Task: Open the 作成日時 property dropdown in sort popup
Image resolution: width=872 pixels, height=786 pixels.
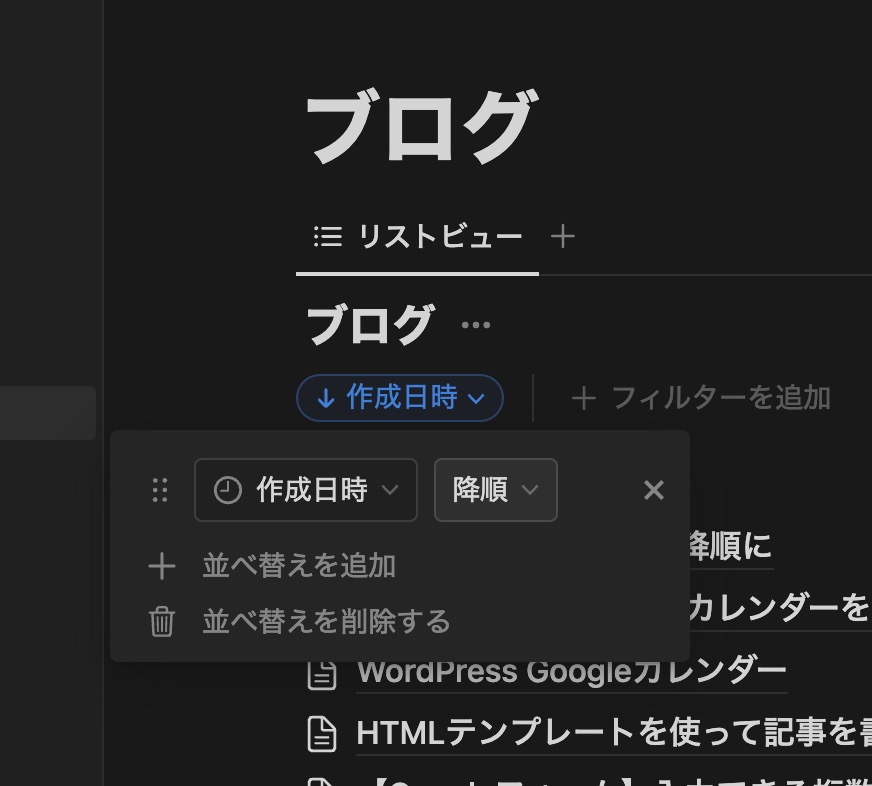Action: click(x=305, y=490)
